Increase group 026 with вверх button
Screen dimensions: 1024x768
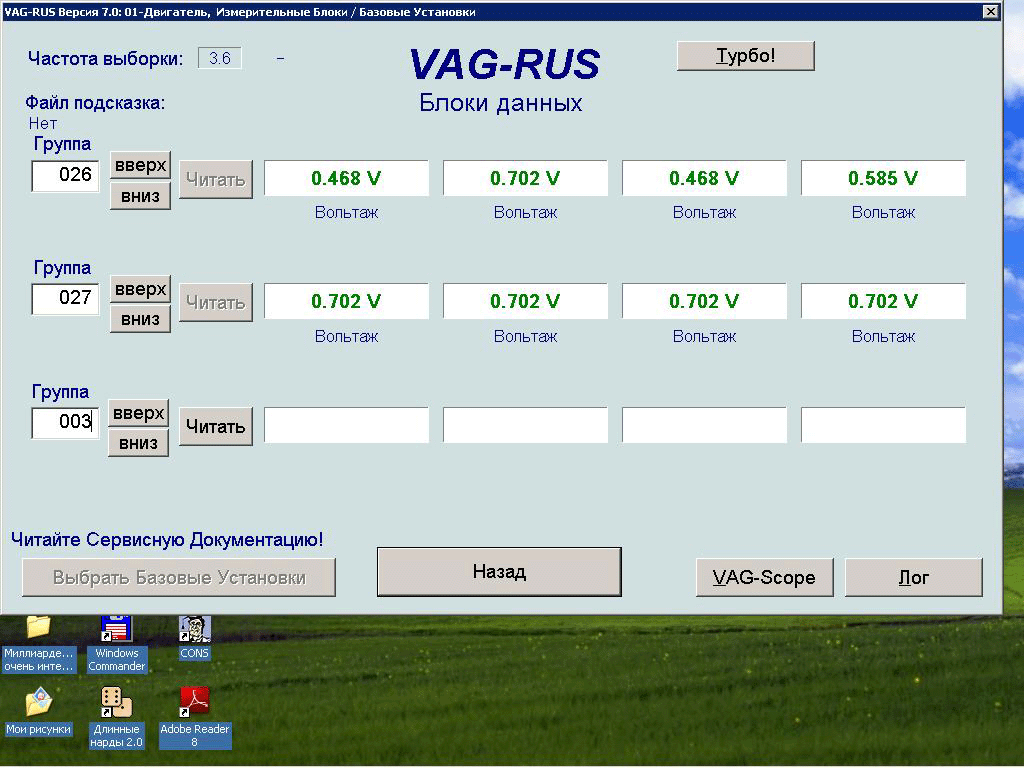(x=140, y=165)
